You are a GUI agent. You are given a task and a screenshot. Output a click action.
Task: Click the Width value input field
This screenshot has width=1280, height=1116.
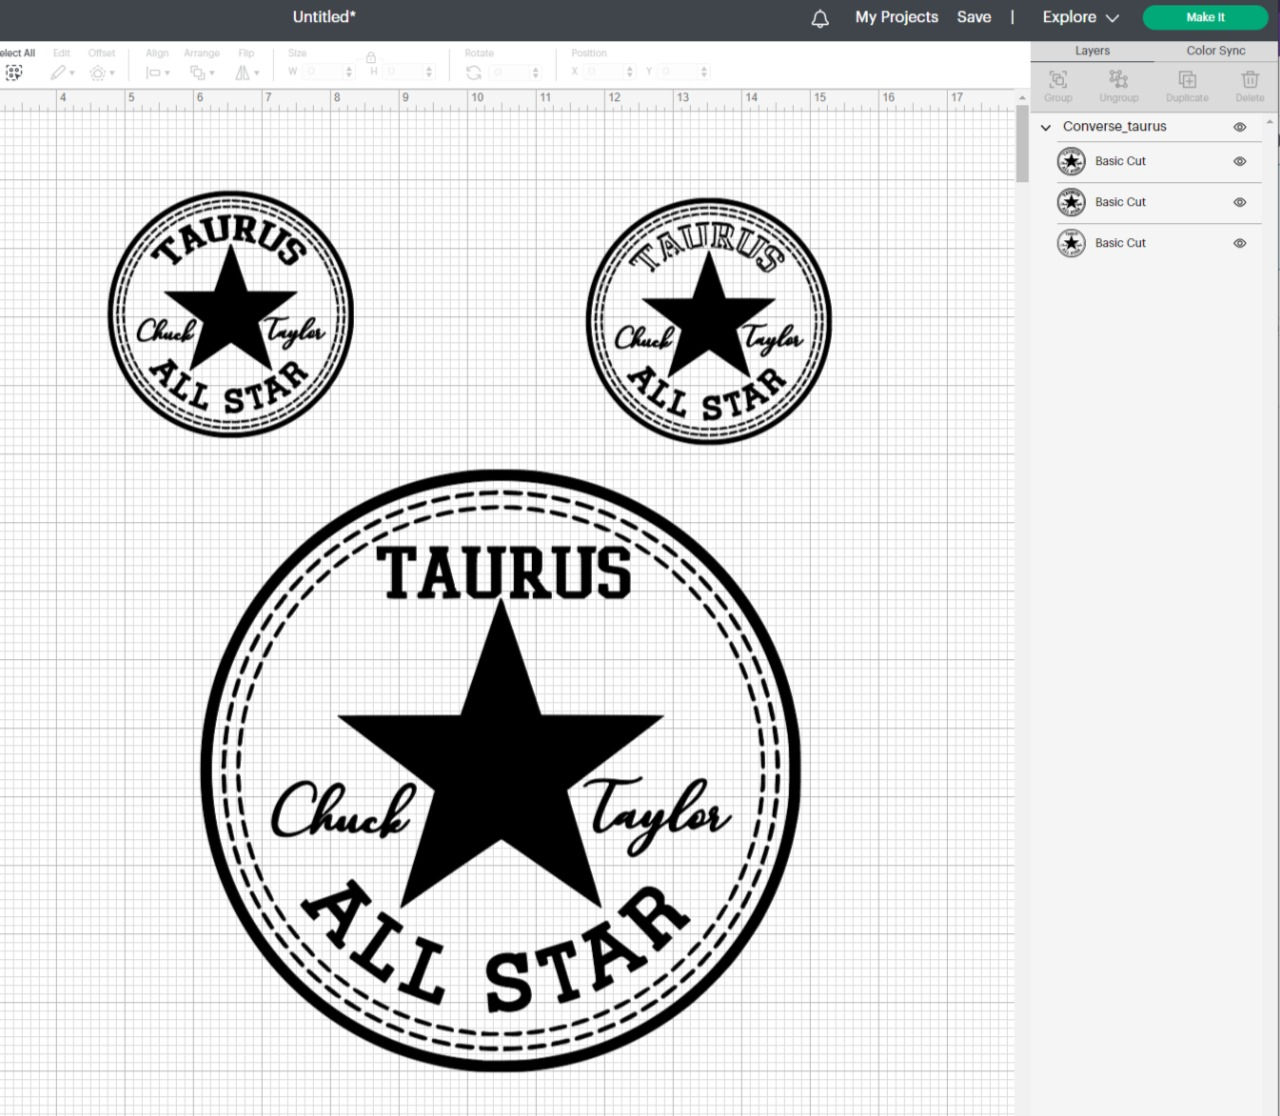click(320, 71)
